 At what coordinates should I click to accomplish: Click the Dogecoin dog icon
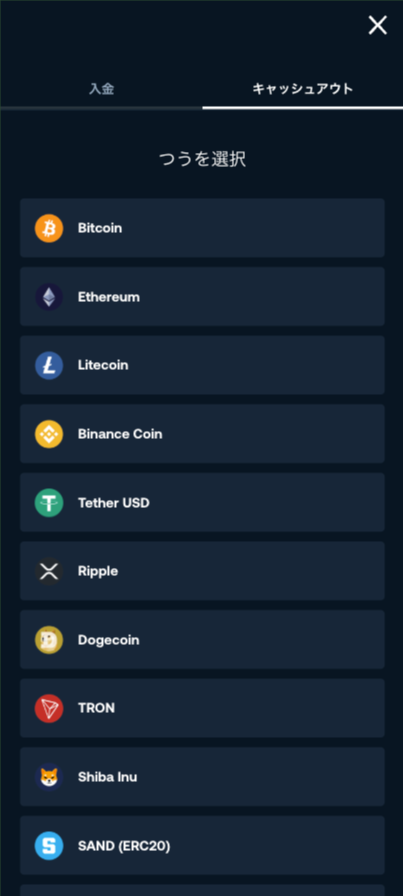tap(49, 640)
